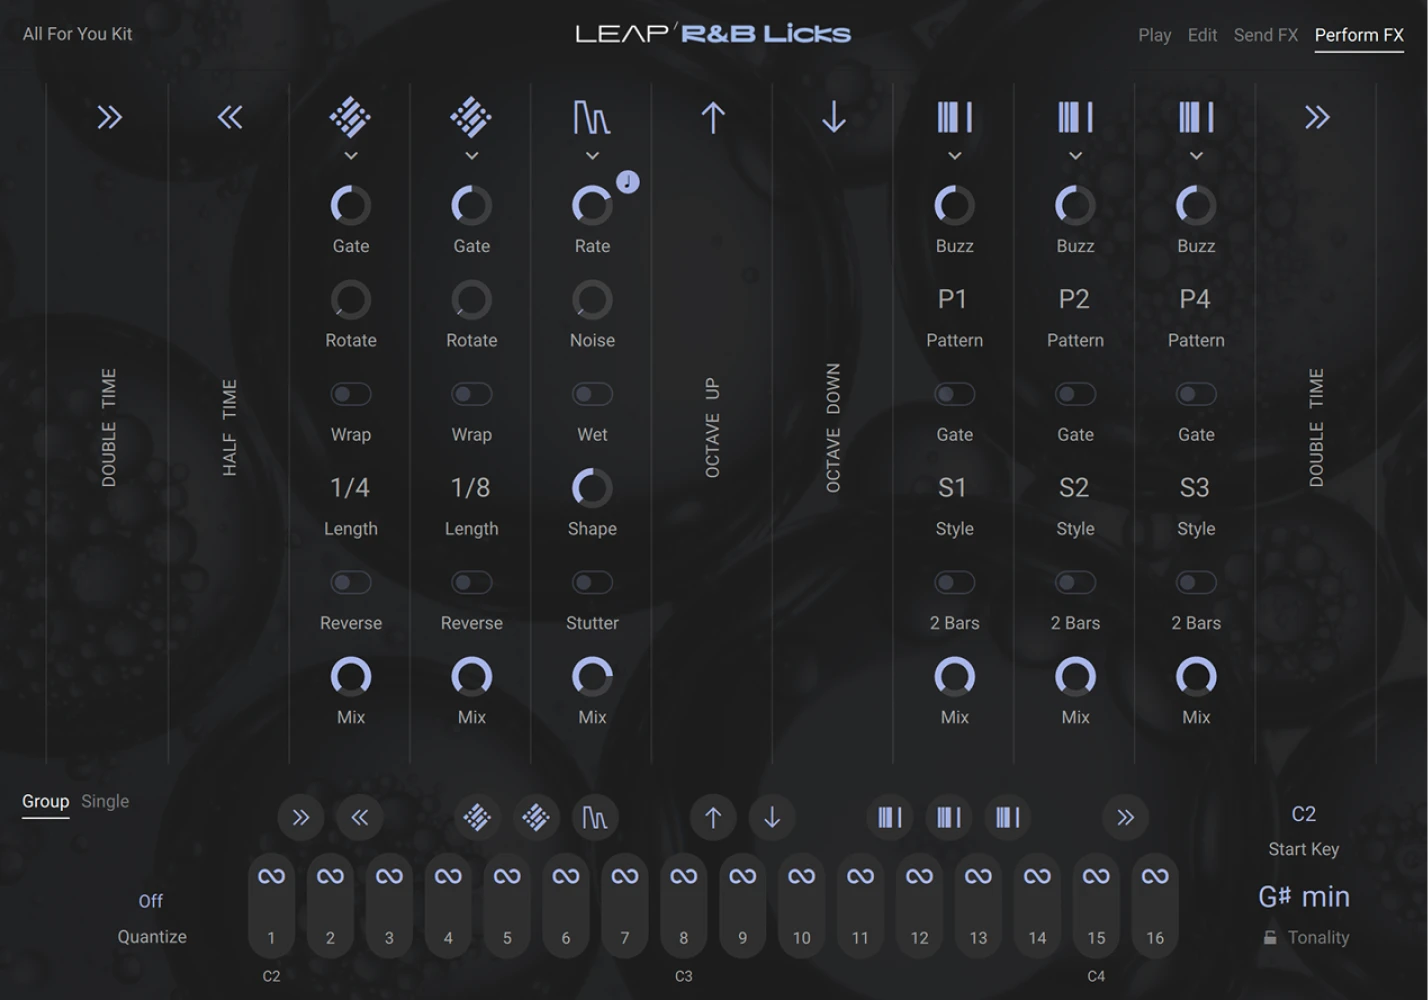Adjust the Mix knob in the Noise column
Image resolution: width=1428 pixels, height=1000 pixels.
(x=591, y=678)
